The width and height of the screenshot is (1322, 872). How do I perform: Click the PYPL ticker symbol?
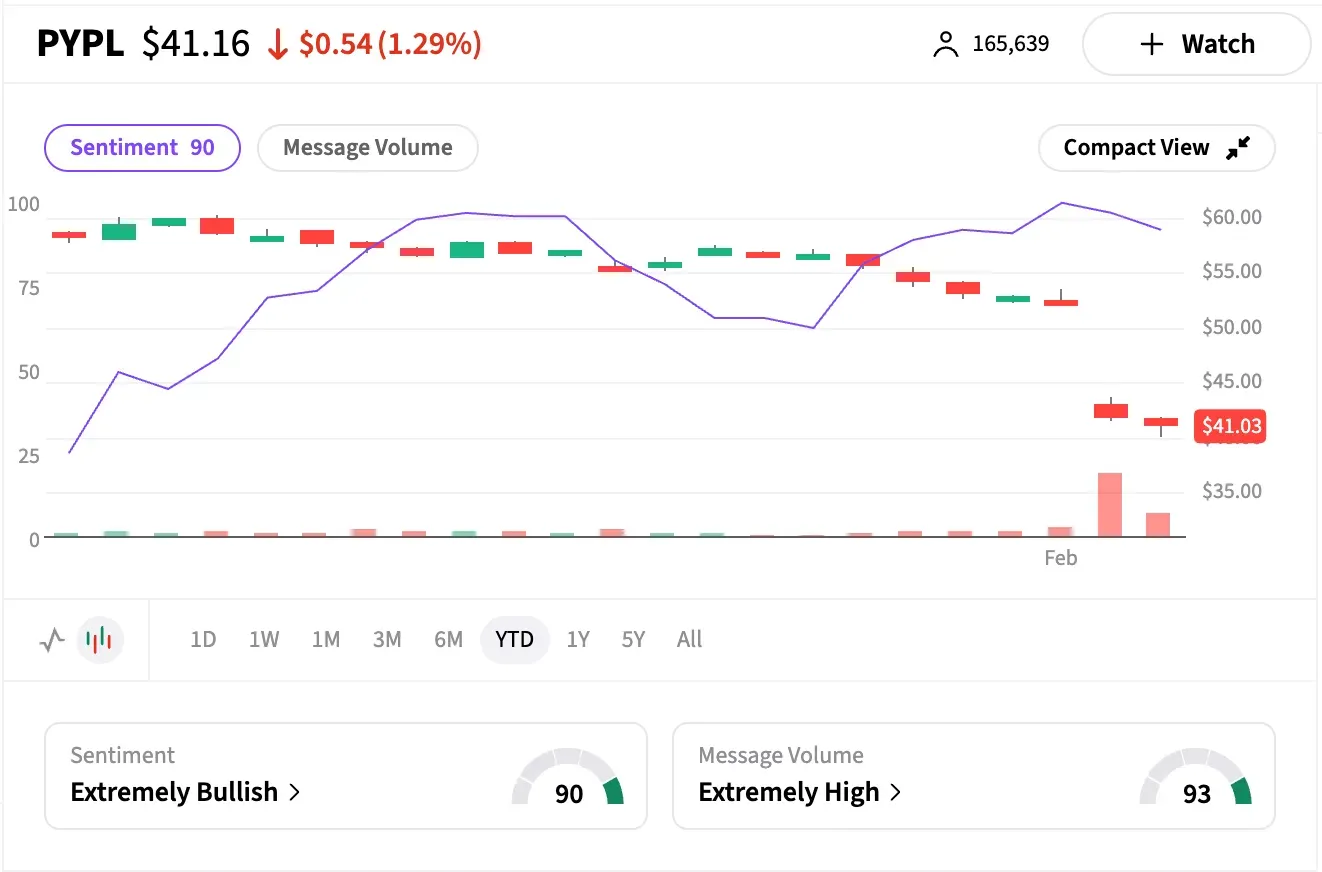[x=80, y=43]
